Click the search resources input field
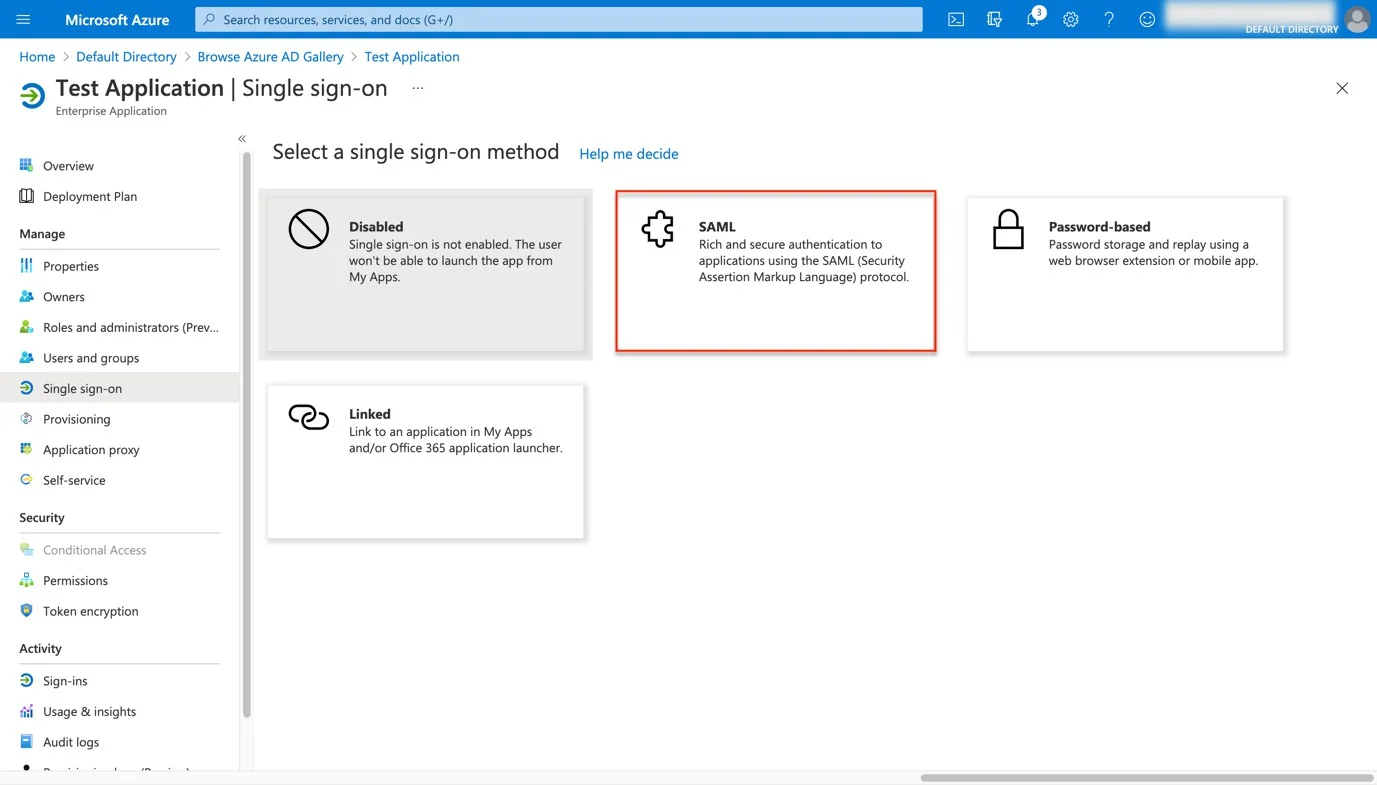Viewport: 1377px width, 785px height. coord(559,19)
